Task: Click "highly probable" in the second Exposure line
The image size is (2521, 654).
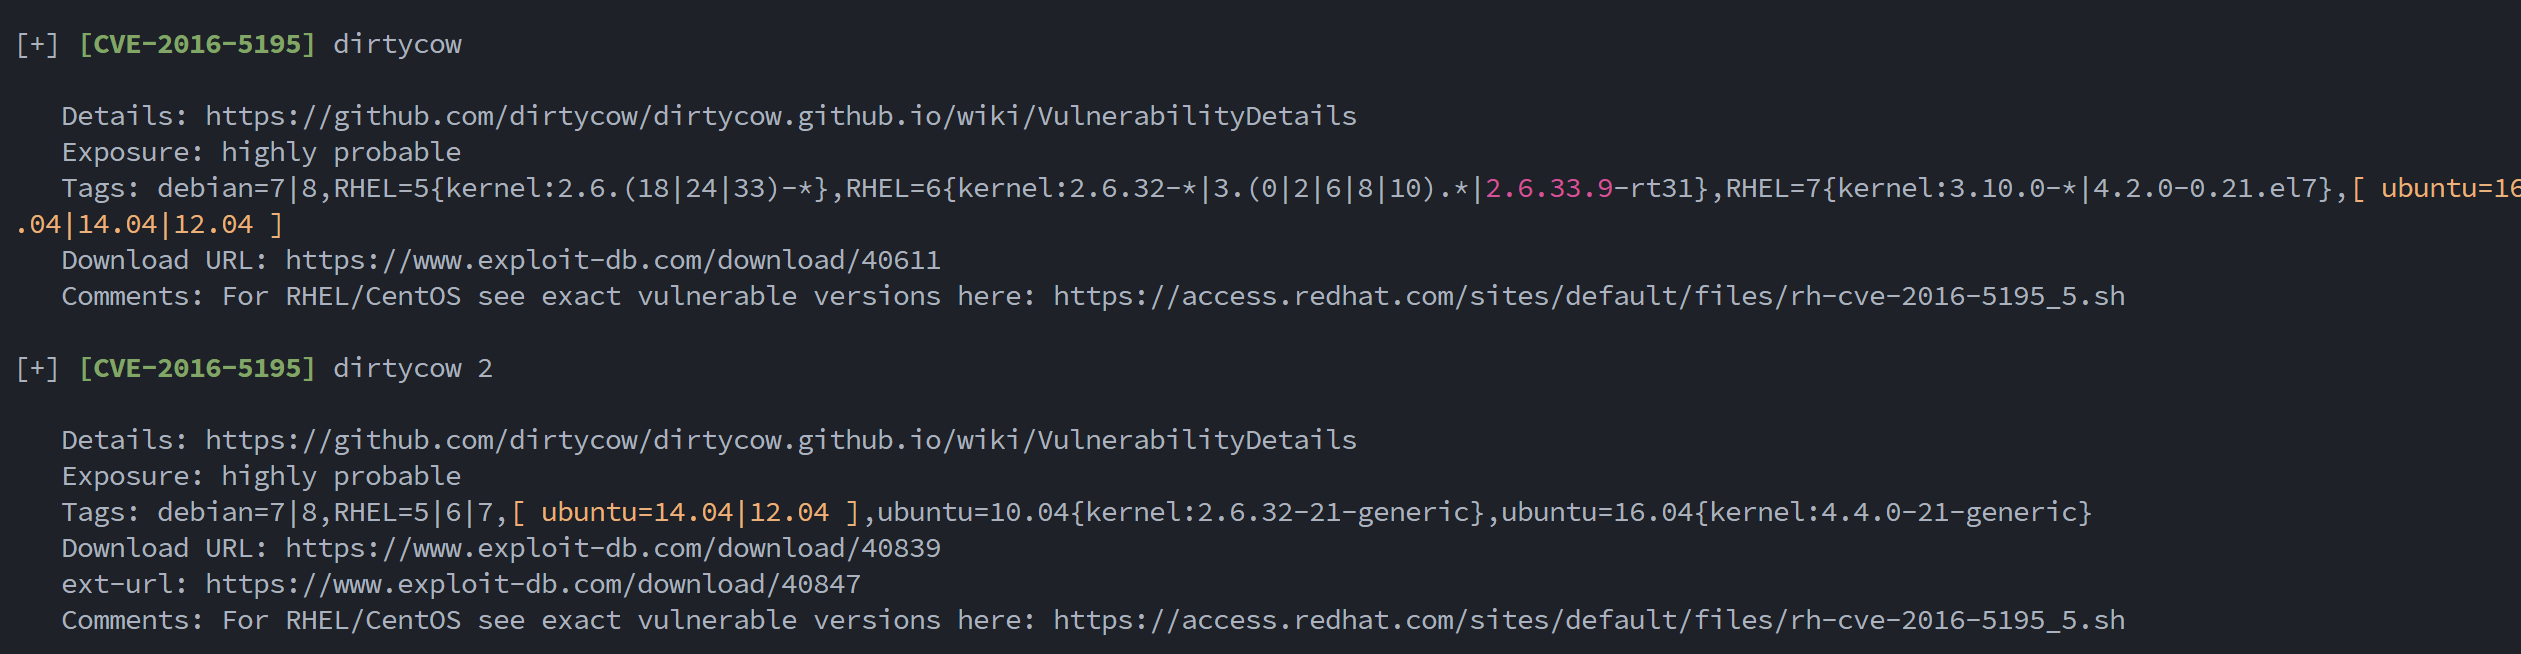Action: [341, 476]
